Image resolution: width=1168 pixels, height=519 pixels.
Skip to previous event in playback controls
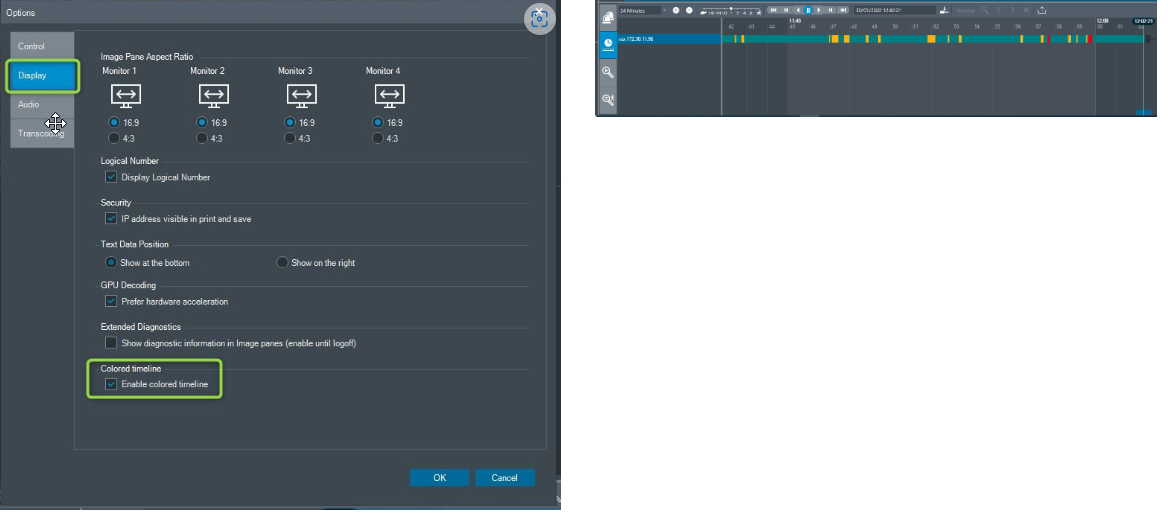pos(786,10)
